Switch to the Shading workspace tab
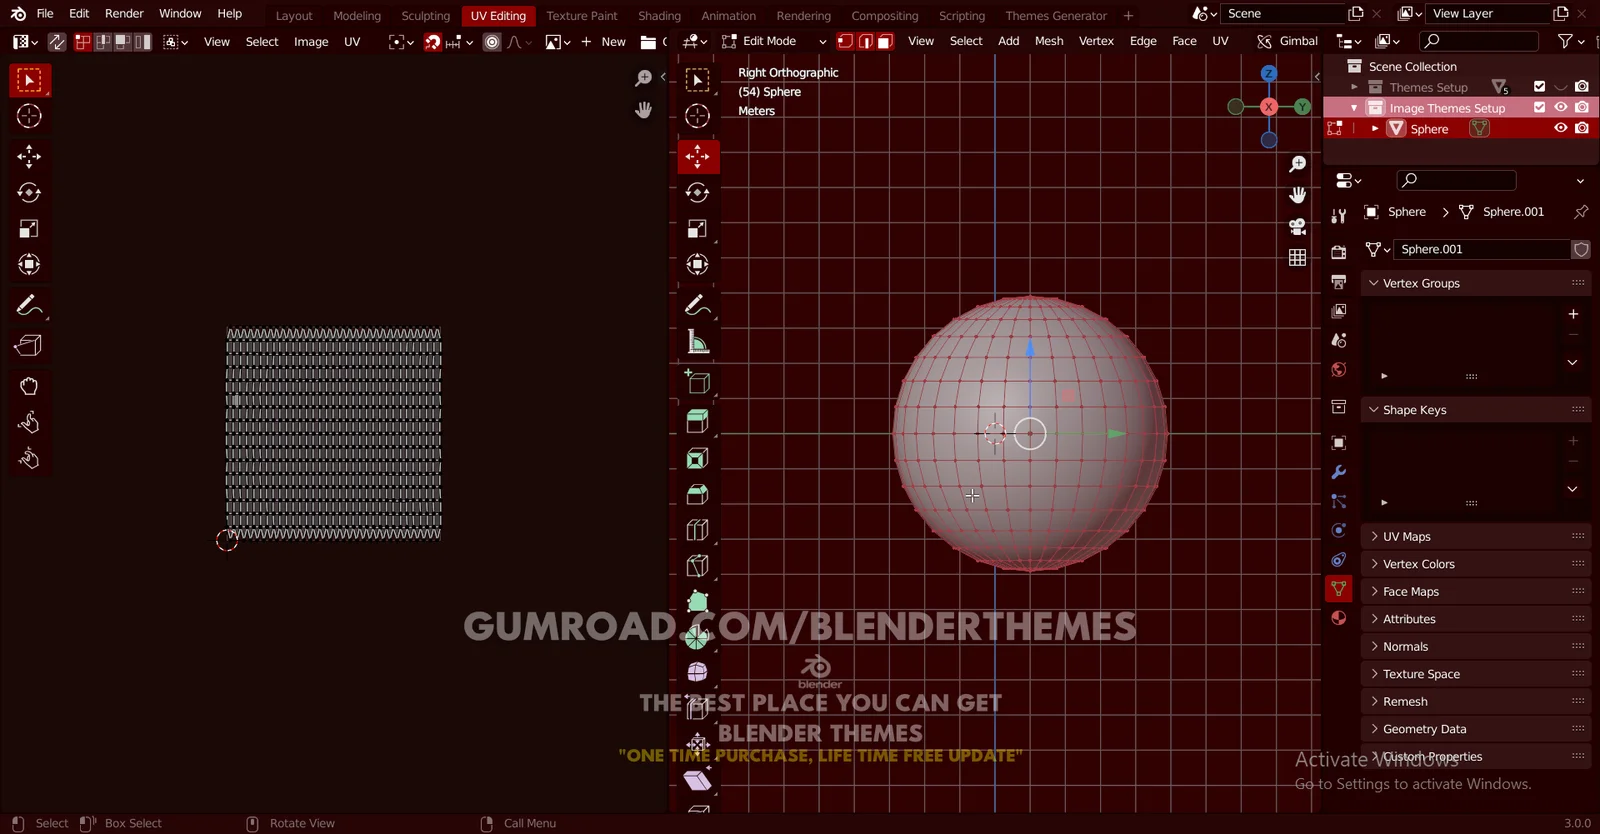This screenshot has height=834, width=1600. pyautogui.click(x=659, y=16)
